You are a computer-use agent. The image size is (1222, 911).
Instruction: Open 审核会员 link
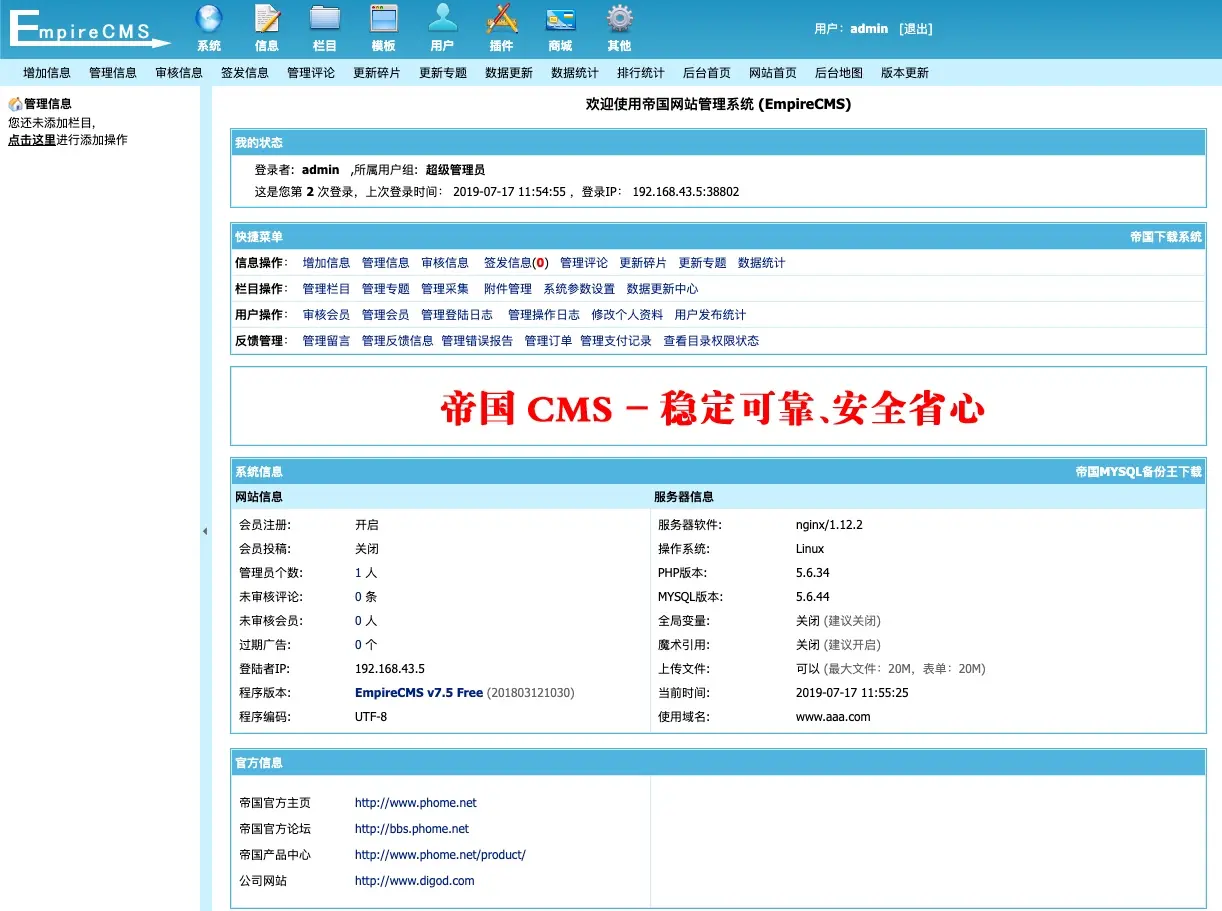(x=327, y=315)
